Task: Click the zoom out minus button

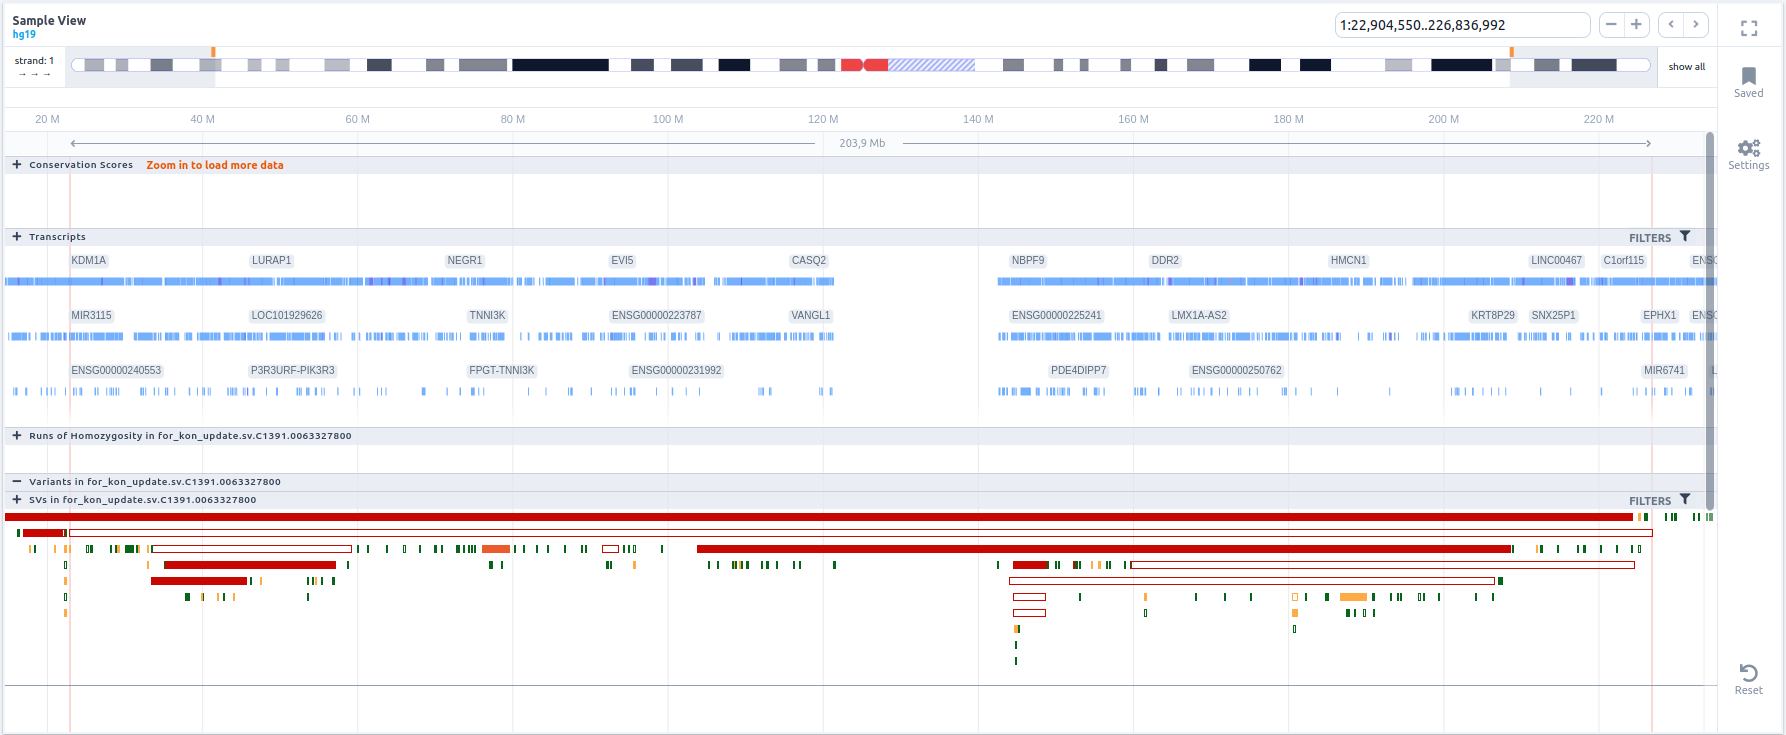Action: pyautogui.click(x=1611, y=25)
